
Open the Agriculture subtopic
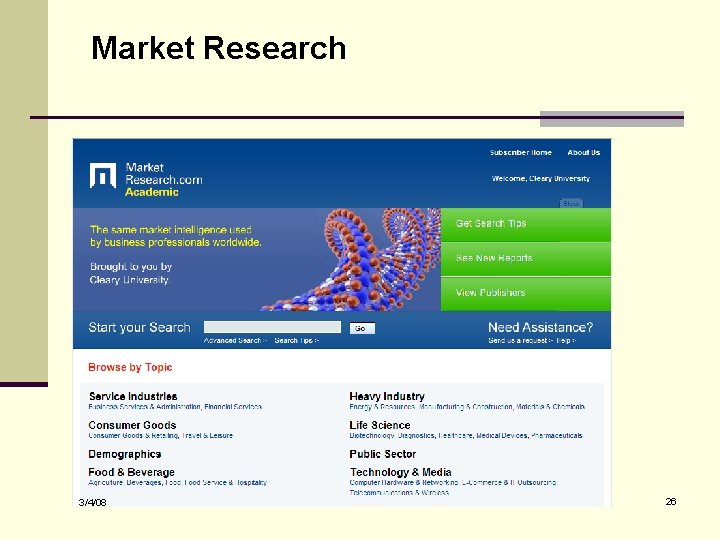[x=105, y=483]
